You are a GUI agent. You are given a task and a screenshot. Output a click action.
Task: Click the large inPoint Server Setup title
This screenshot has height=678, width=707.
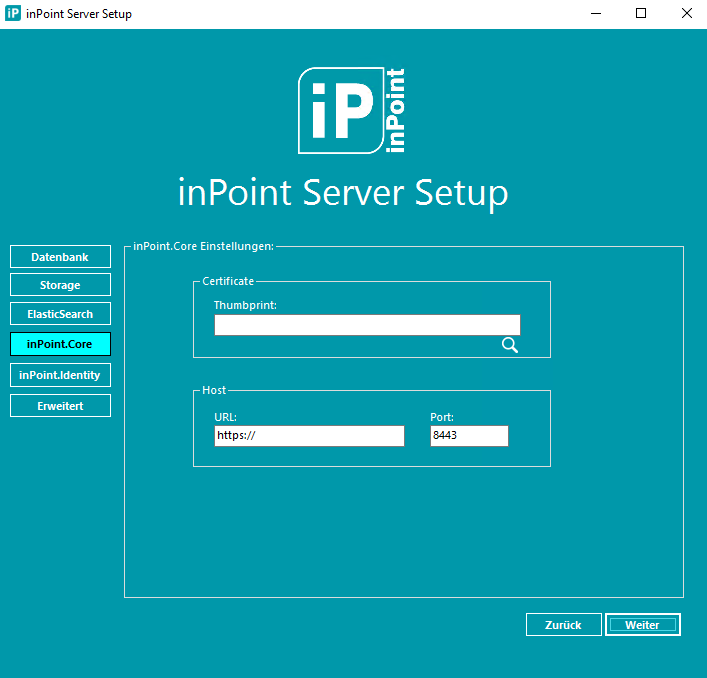pos(343,193)
